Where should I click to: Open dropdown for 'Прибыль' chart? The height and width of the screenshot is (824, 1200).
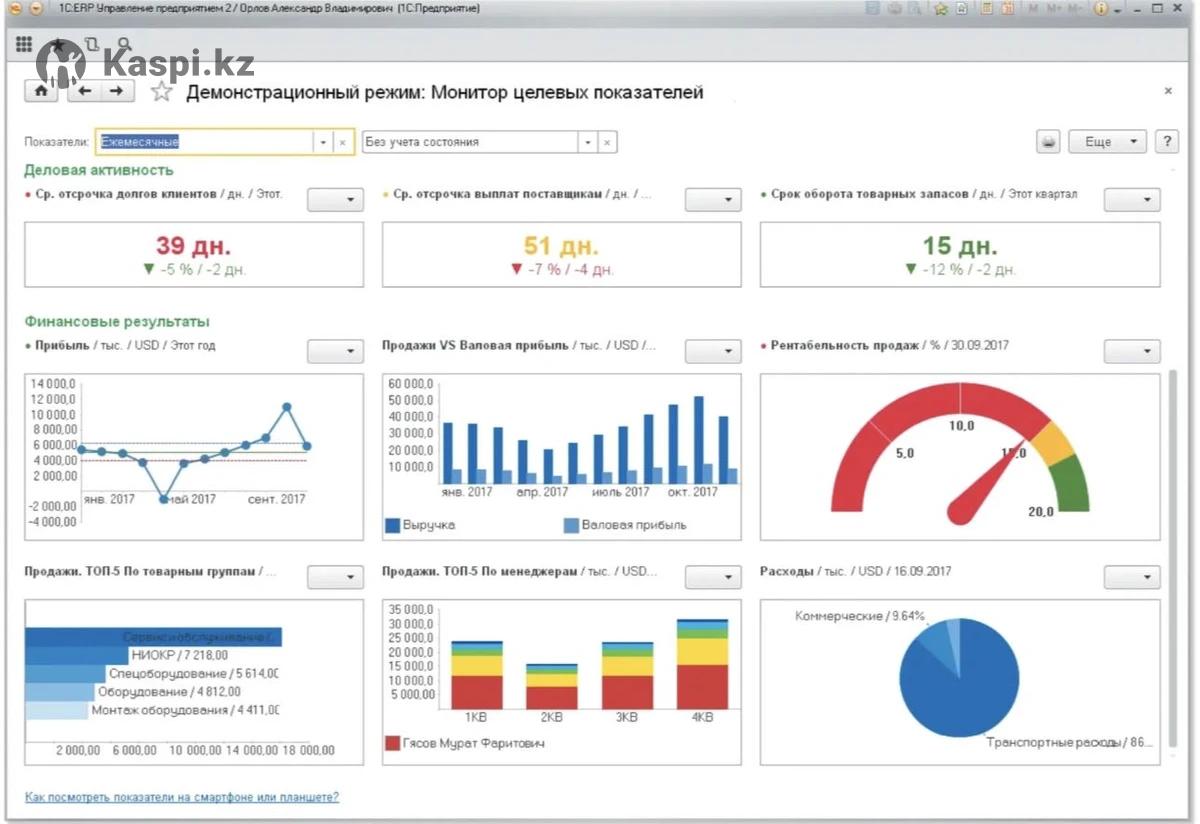pyautogui.click(x=335, y=351)
